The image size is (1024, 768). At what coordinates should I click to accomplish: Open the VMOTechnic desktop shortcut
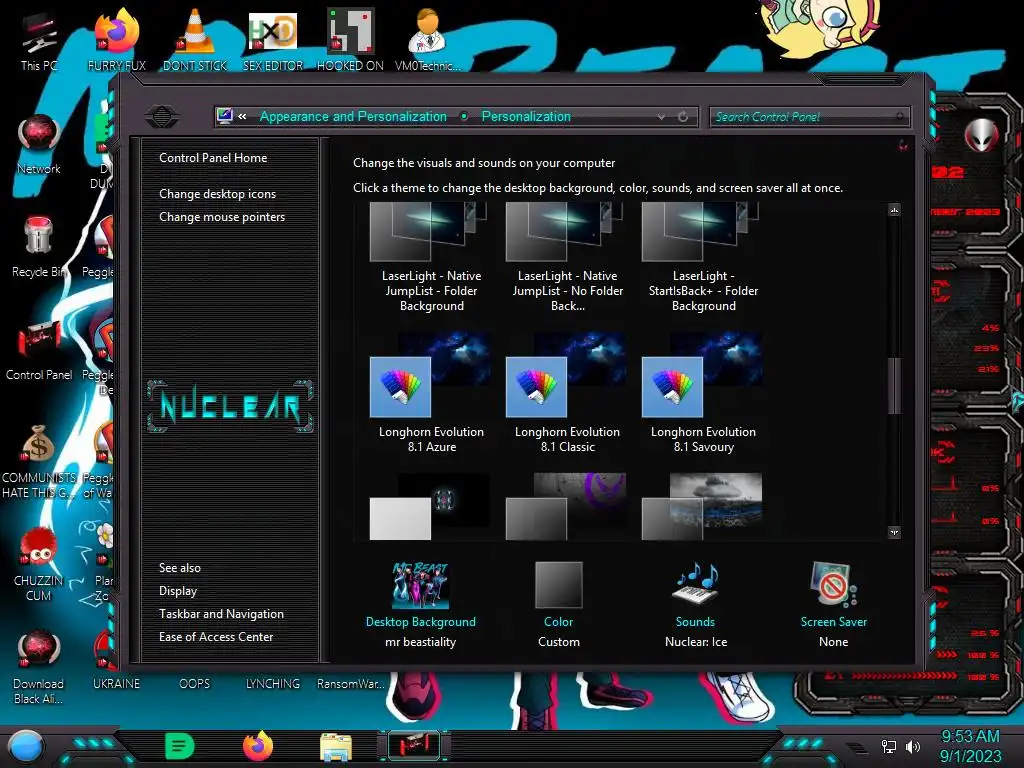[428, 40]
